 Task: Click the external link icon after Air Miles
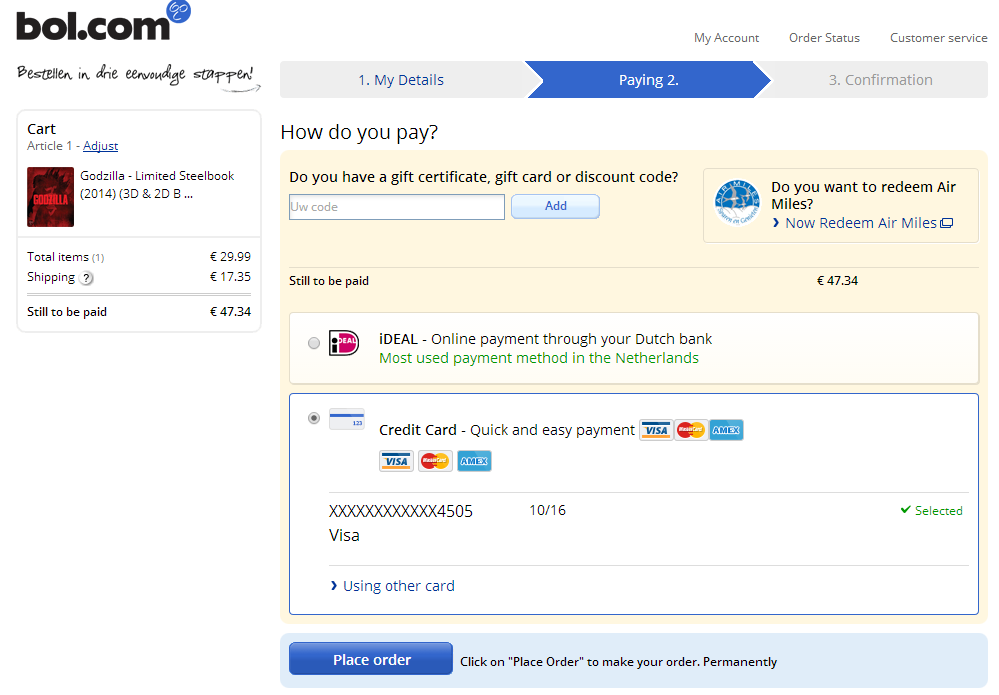pos(947,223)
